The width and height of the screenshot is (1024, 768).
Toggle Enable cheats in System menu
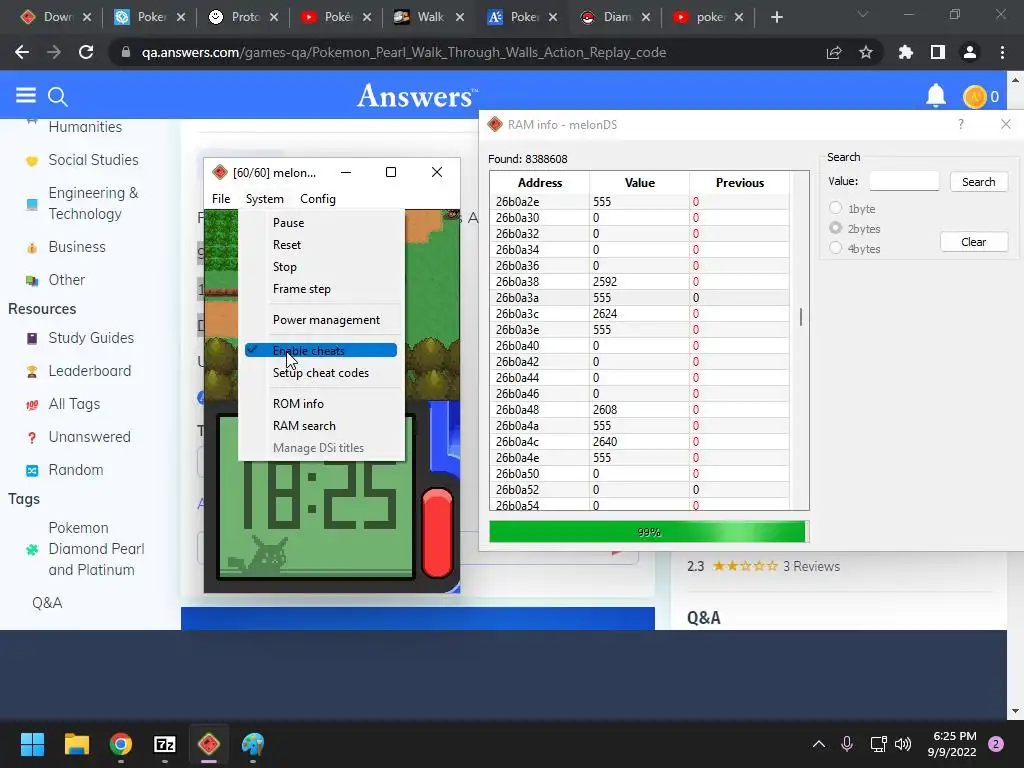coord(321,351)
